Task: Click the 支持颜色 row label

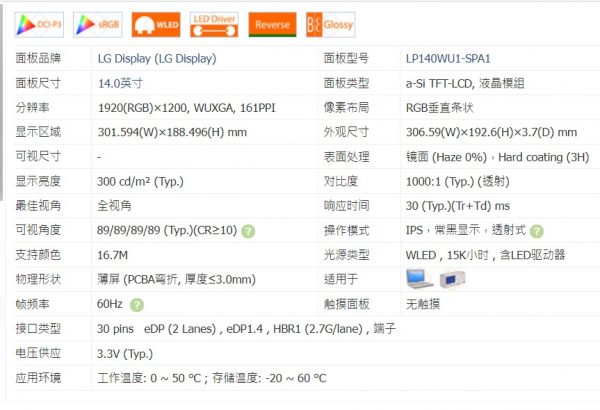Action: tap(38, 255)
